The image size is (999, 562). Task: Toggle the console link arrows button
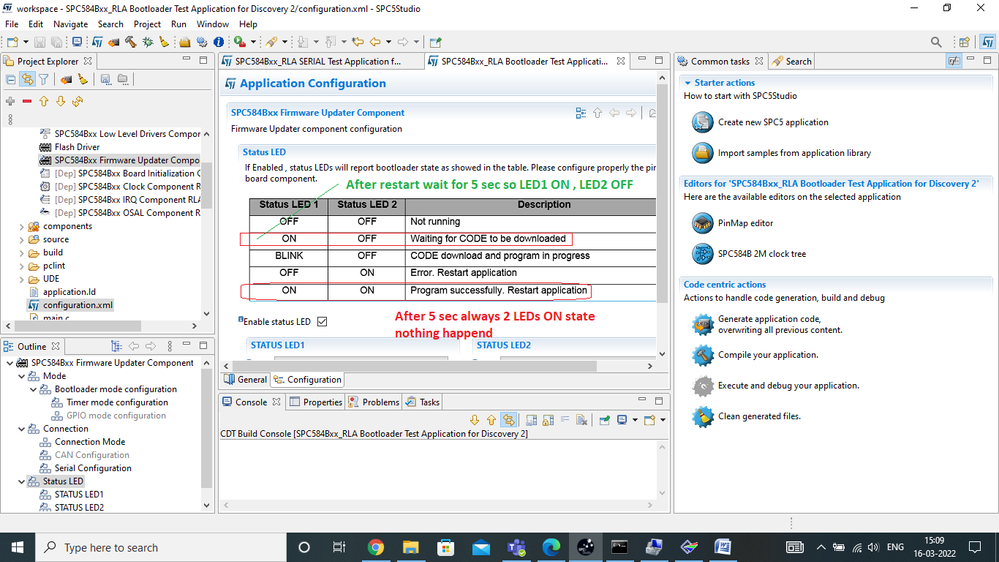[x=508, y=420]
